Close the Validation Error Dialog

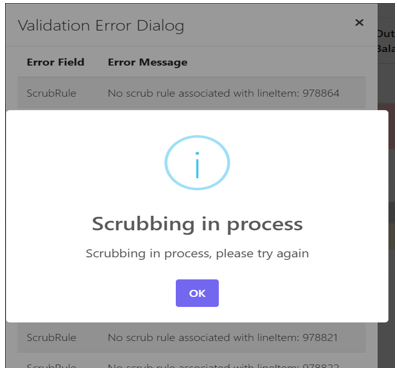(x=359, y=23)
